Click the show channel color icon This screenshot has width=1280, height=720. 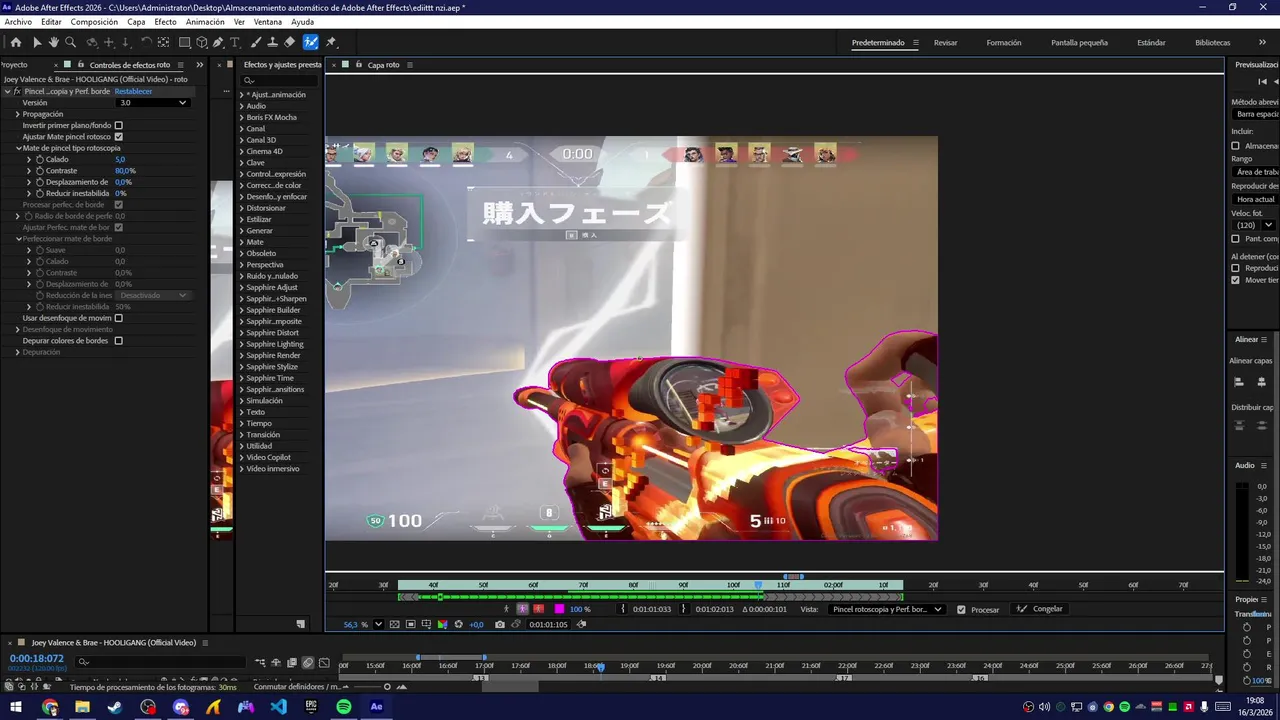(442, 624)
